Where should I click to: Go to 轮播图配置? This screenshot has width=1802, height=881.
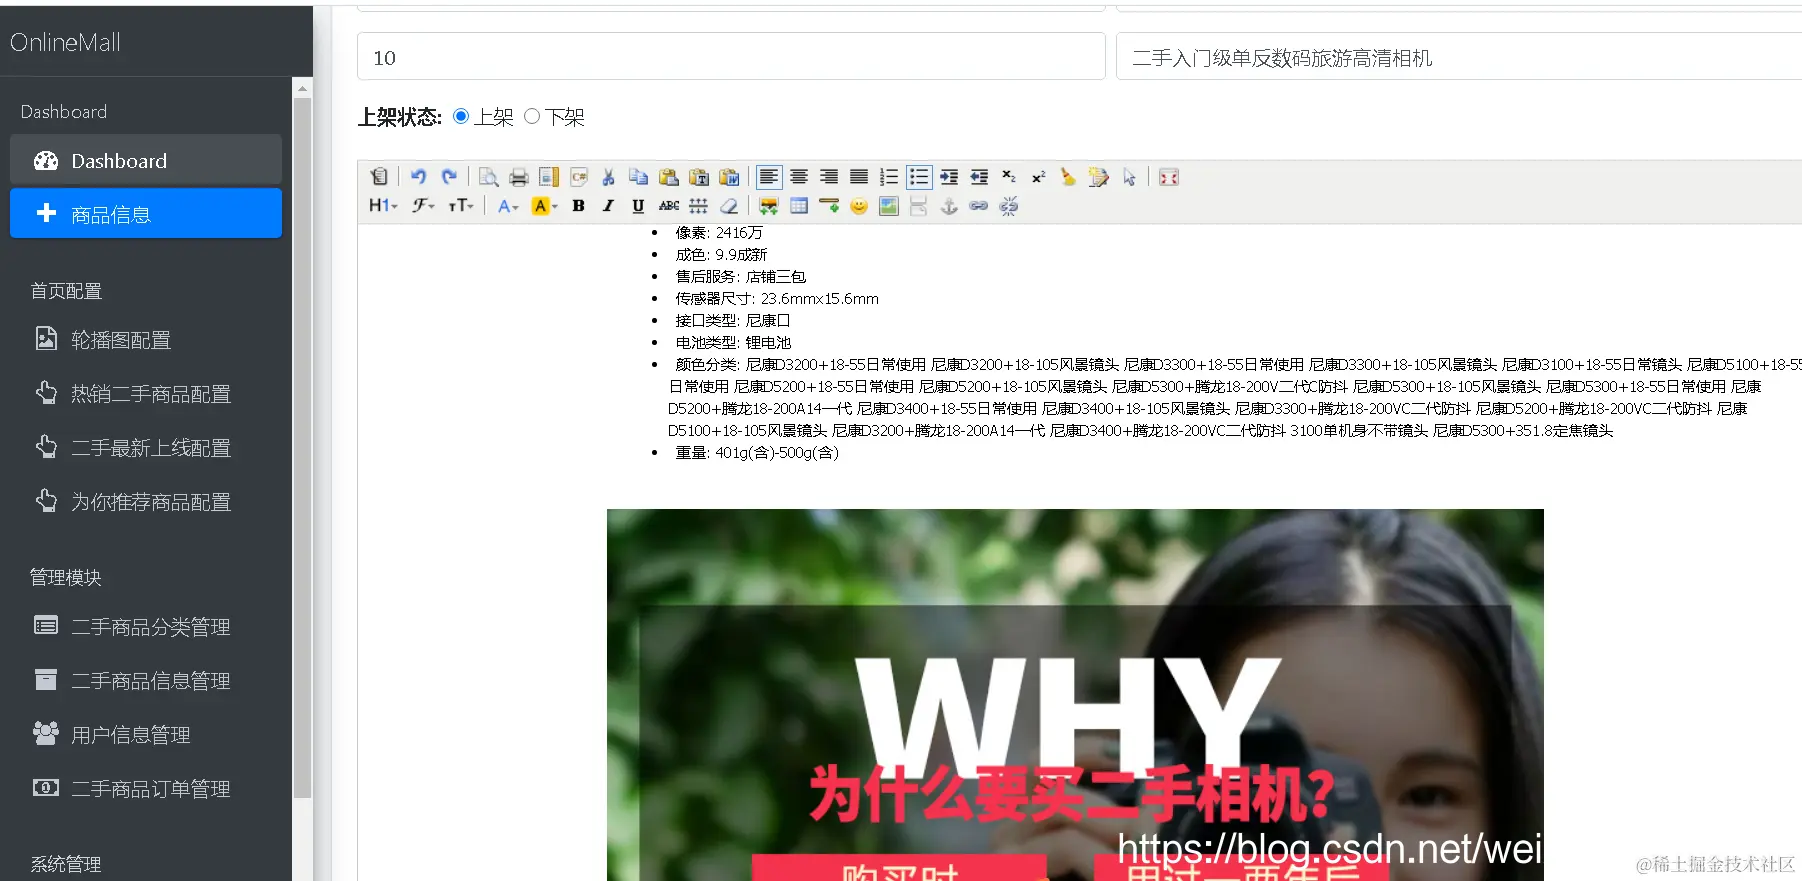146,340
